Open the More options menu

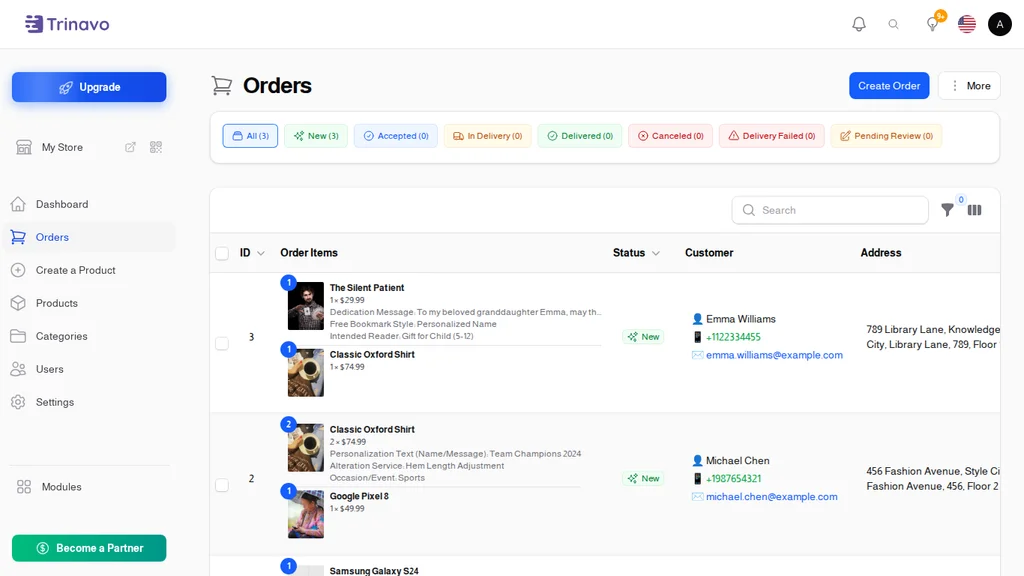pyautogui.click(x=969, y=86)
